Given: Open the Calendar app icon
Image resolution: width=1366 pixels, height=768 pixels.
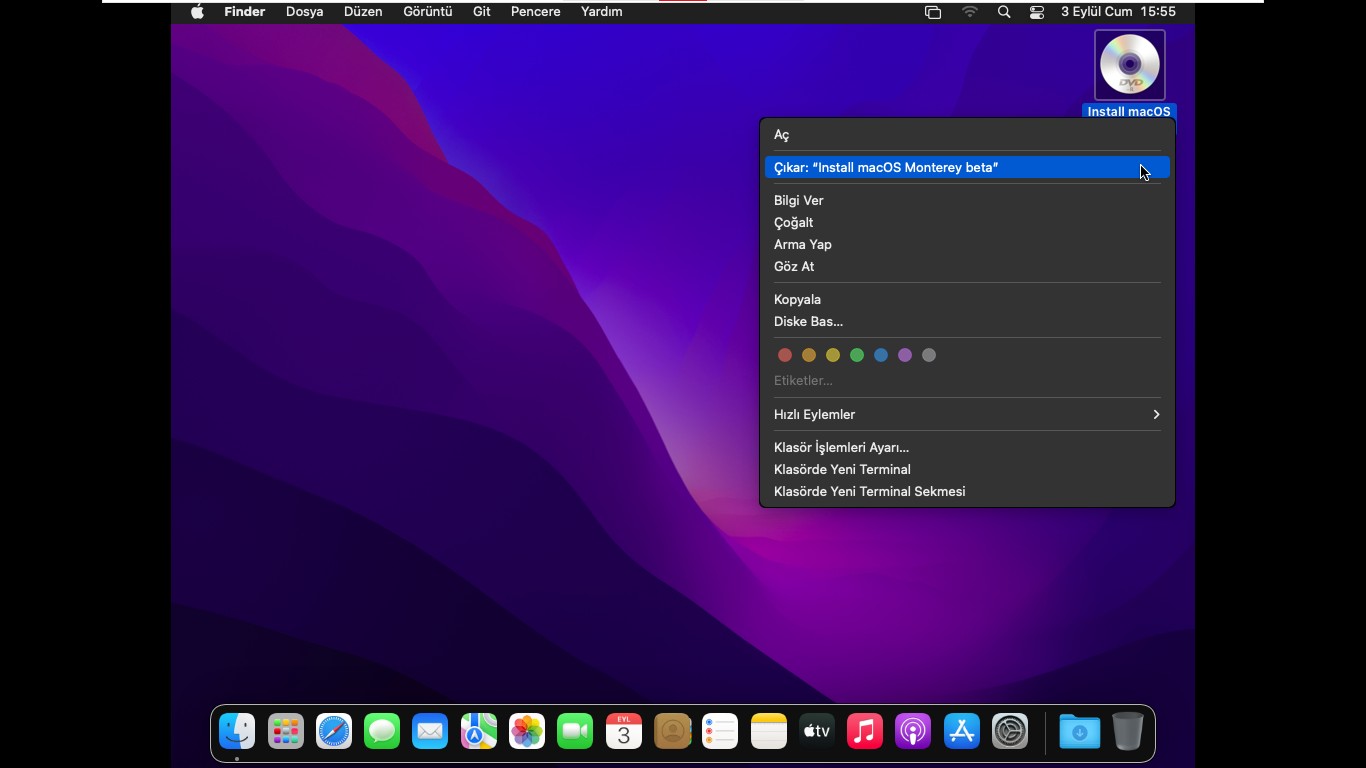Looking at the screenshot, I should pyautogui.click(x=624, y=732).
